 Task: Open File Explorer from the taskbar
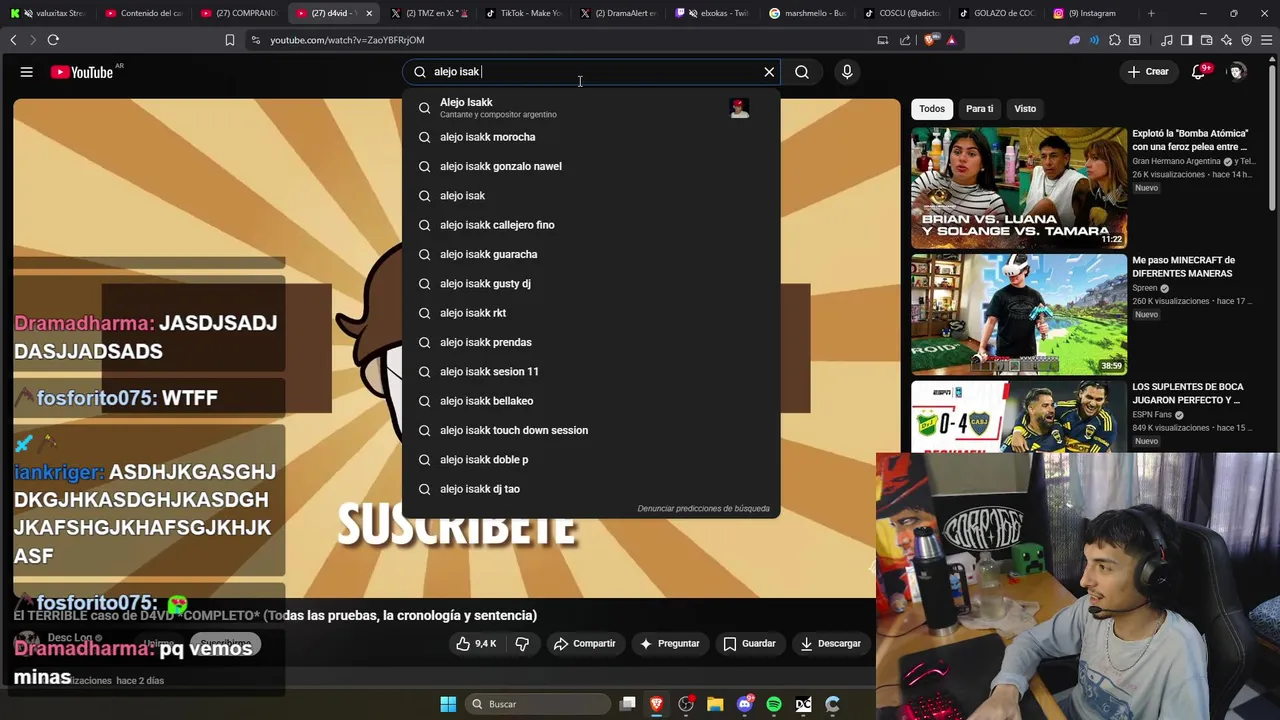pos(715,704)
